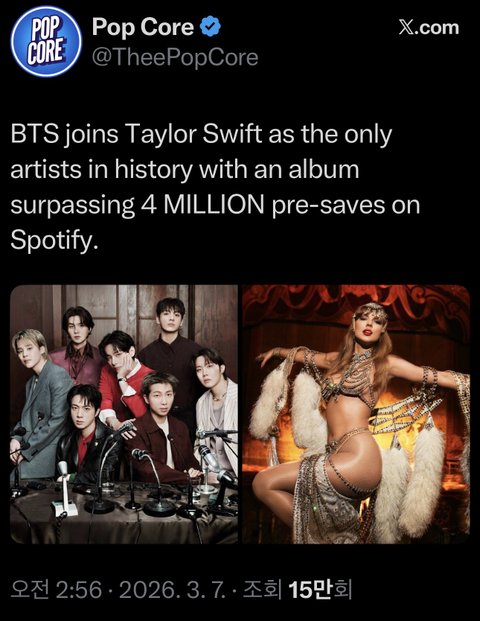Screen dimensions: 480x621
Task: Click the 4 MILLION text
Action: pyautogui.click(x=203, y=205)
